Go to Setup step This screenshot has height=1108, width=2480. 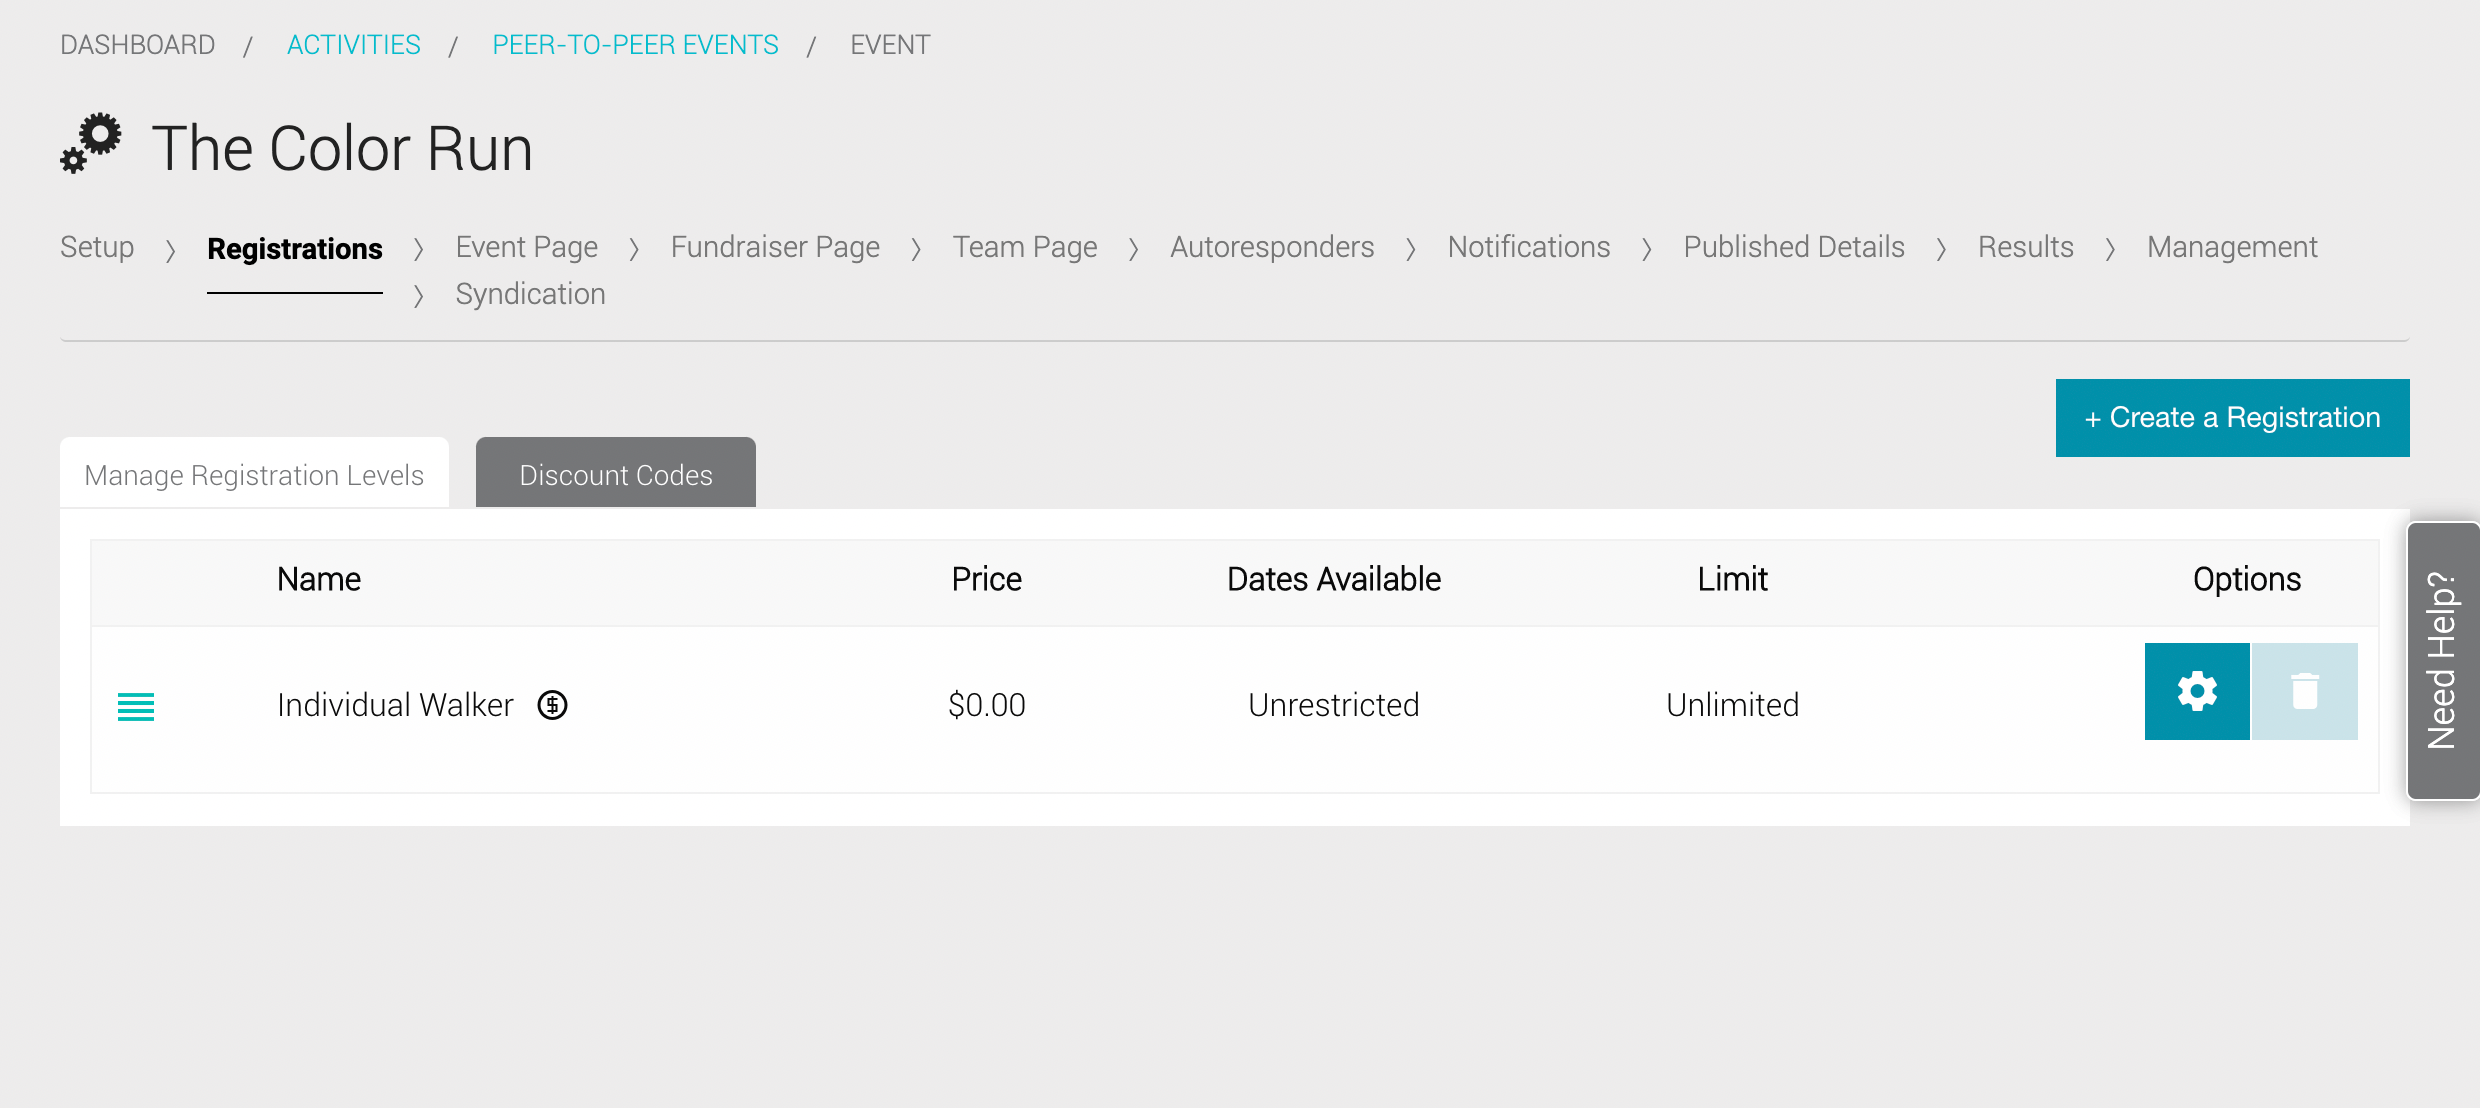coord(97,247)
